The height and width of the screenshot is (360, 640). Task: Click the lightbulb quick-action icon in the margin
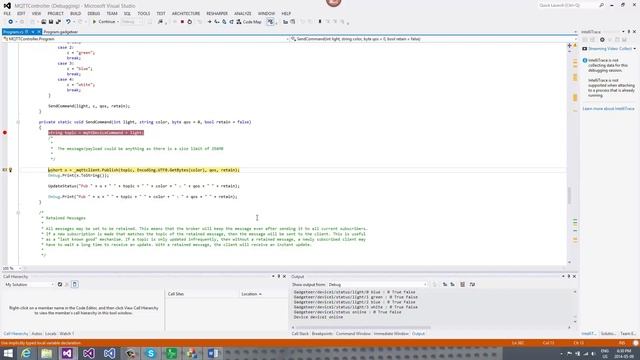click(x=11, y=170)
